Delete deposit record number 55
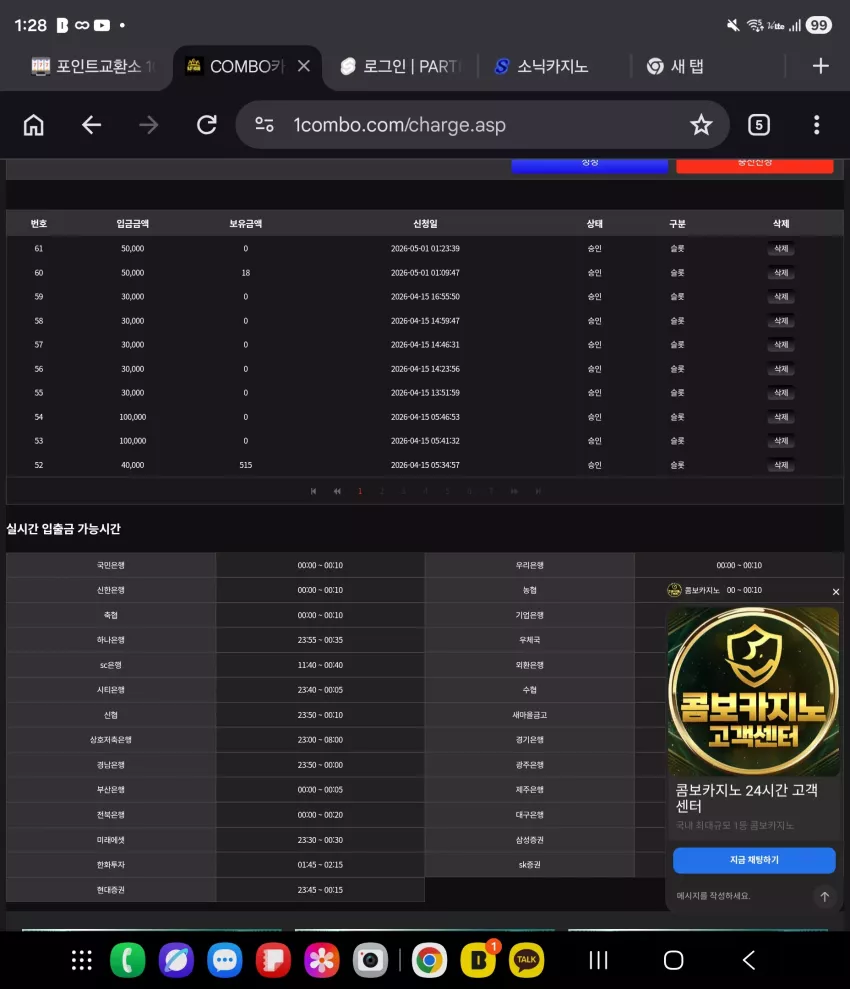 click(781, 392)
